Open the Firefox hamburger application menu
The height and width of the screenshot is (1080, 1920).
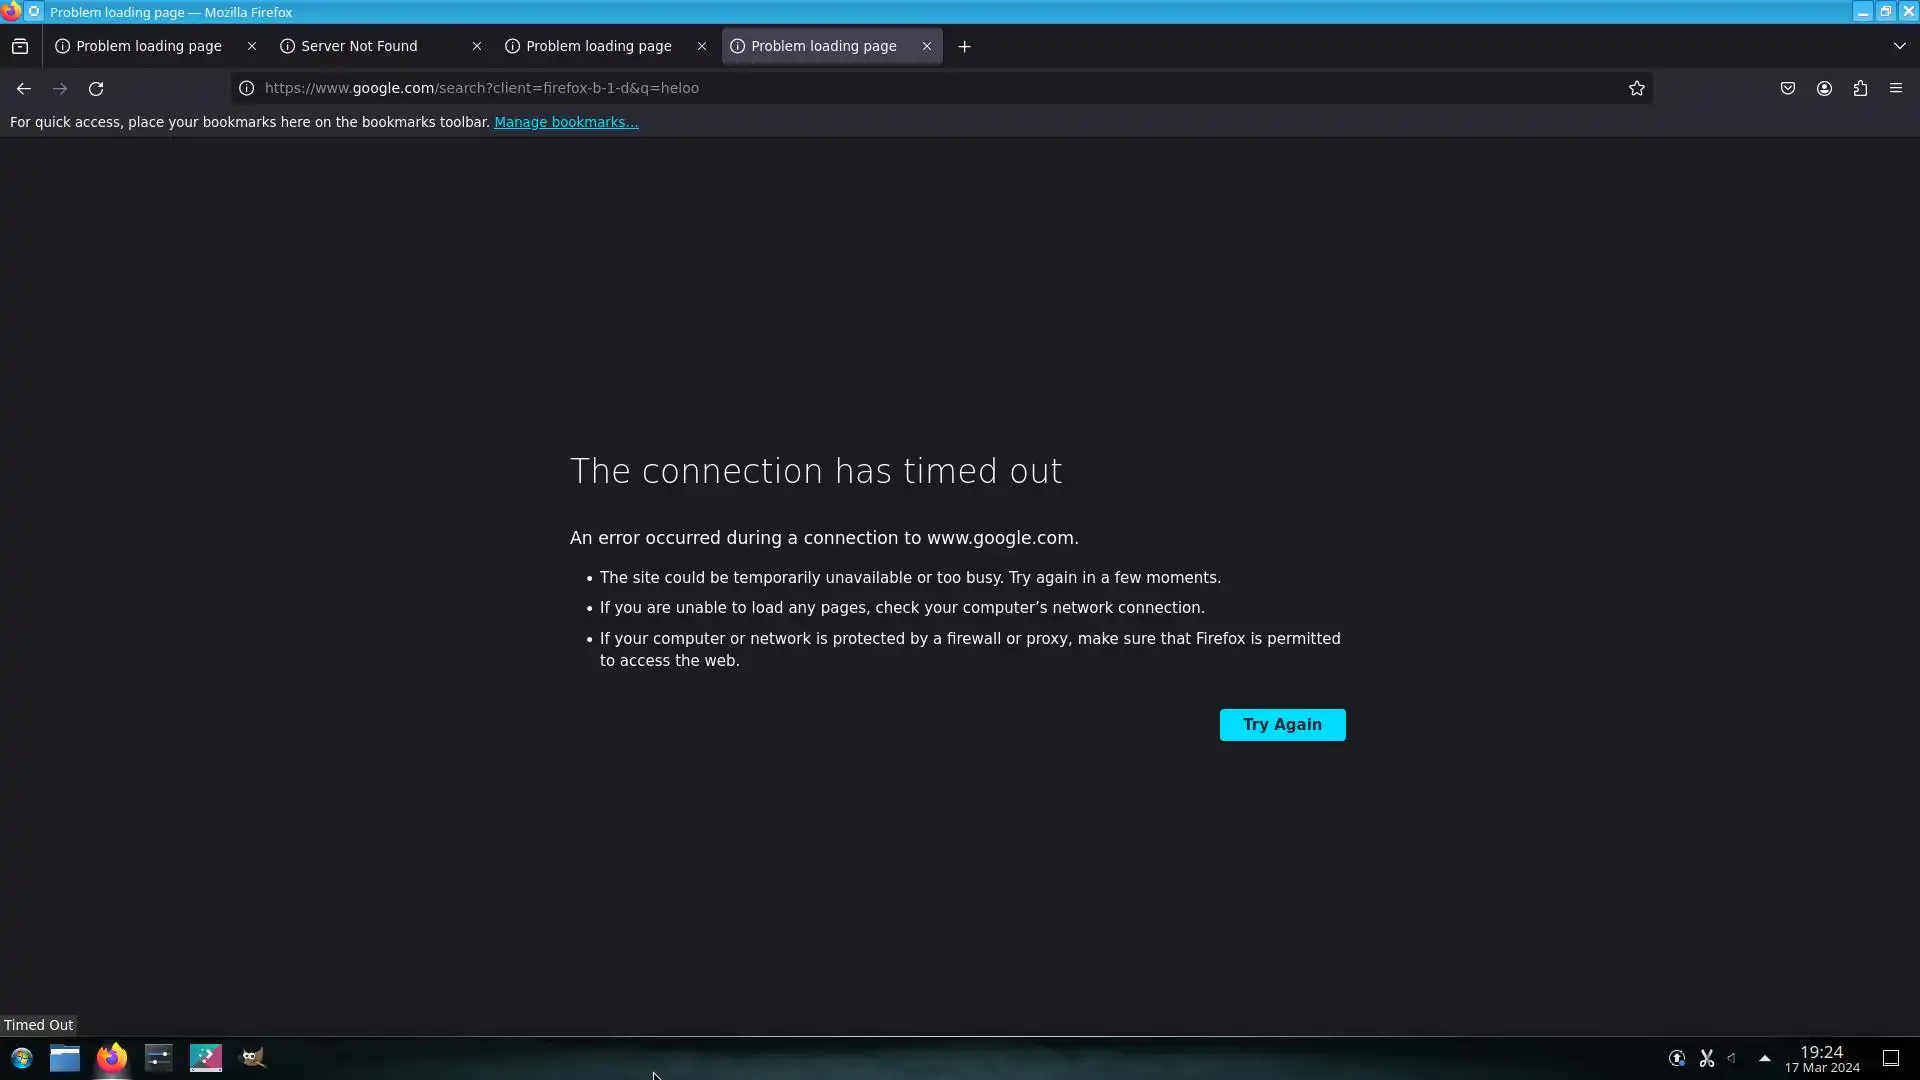[1896, 89]
